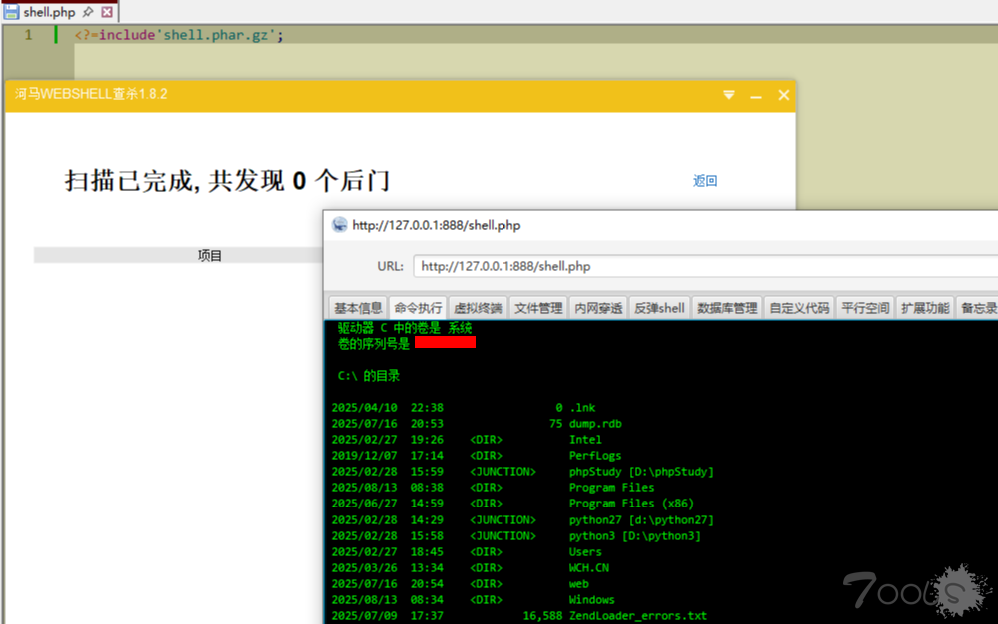Viewport: 998px width, 624px height.
Task: Switch to the 命令执行 tab
Action: (418, 308)
